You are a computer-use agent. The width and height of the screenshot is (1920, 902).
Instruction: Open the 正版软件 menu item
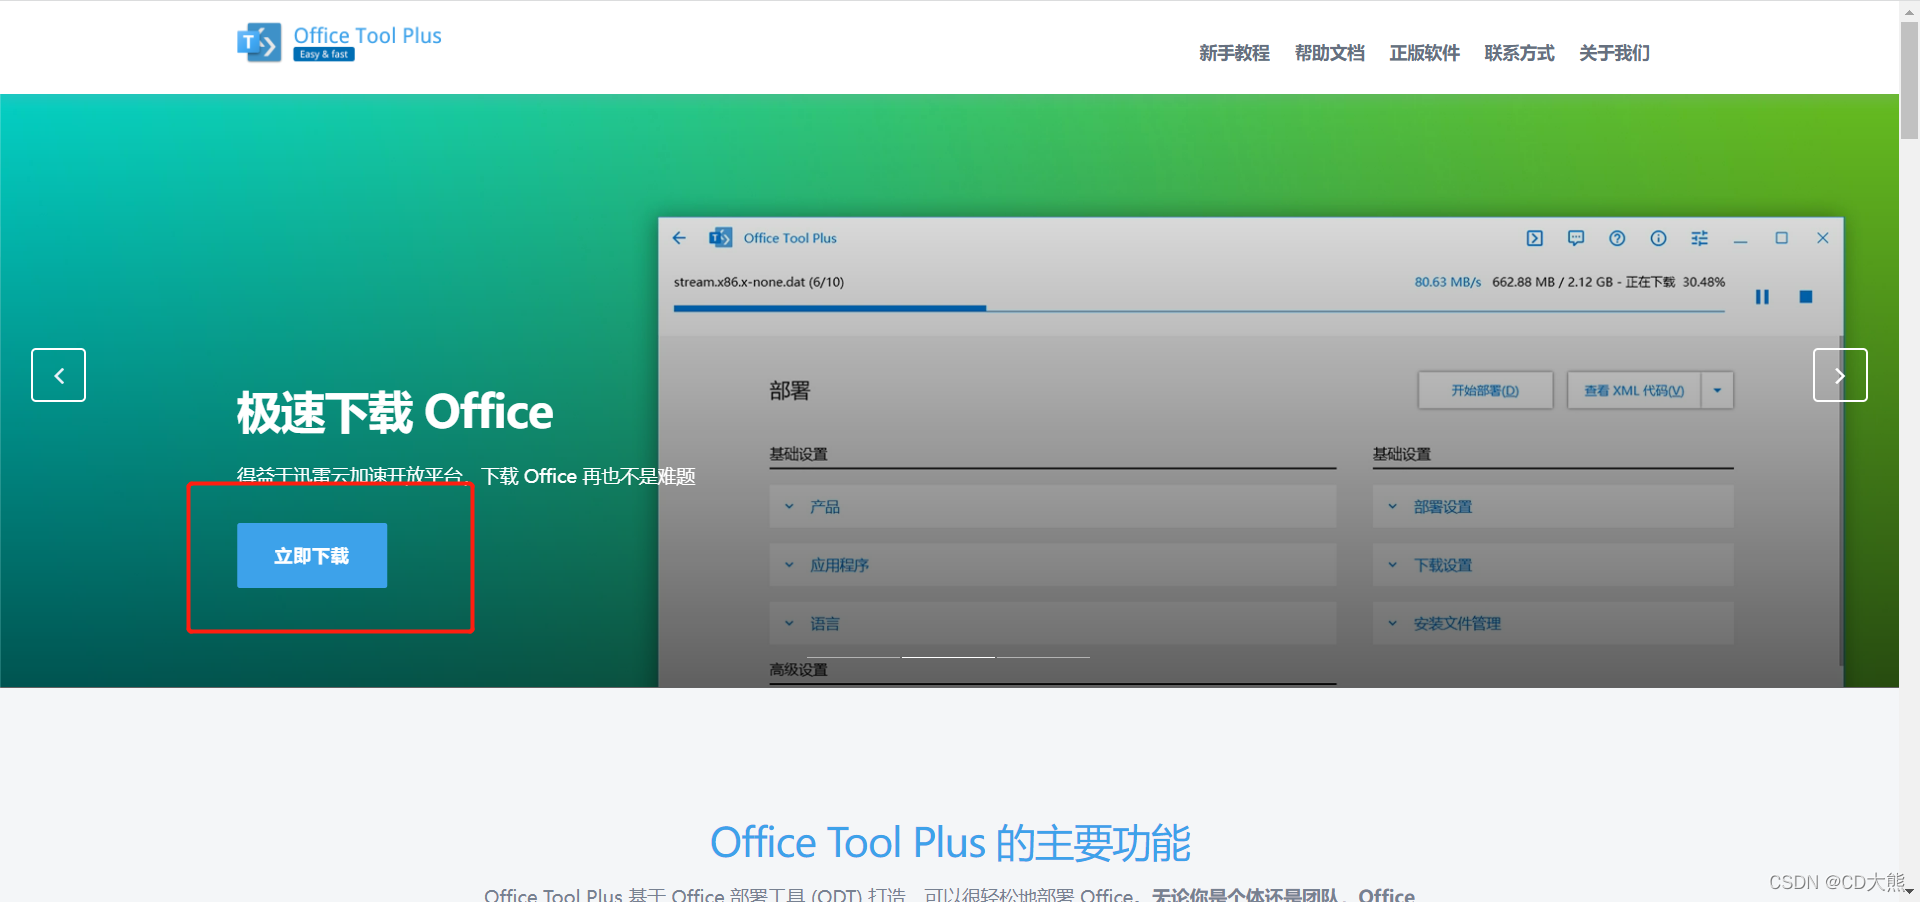tap(1424, 53)
